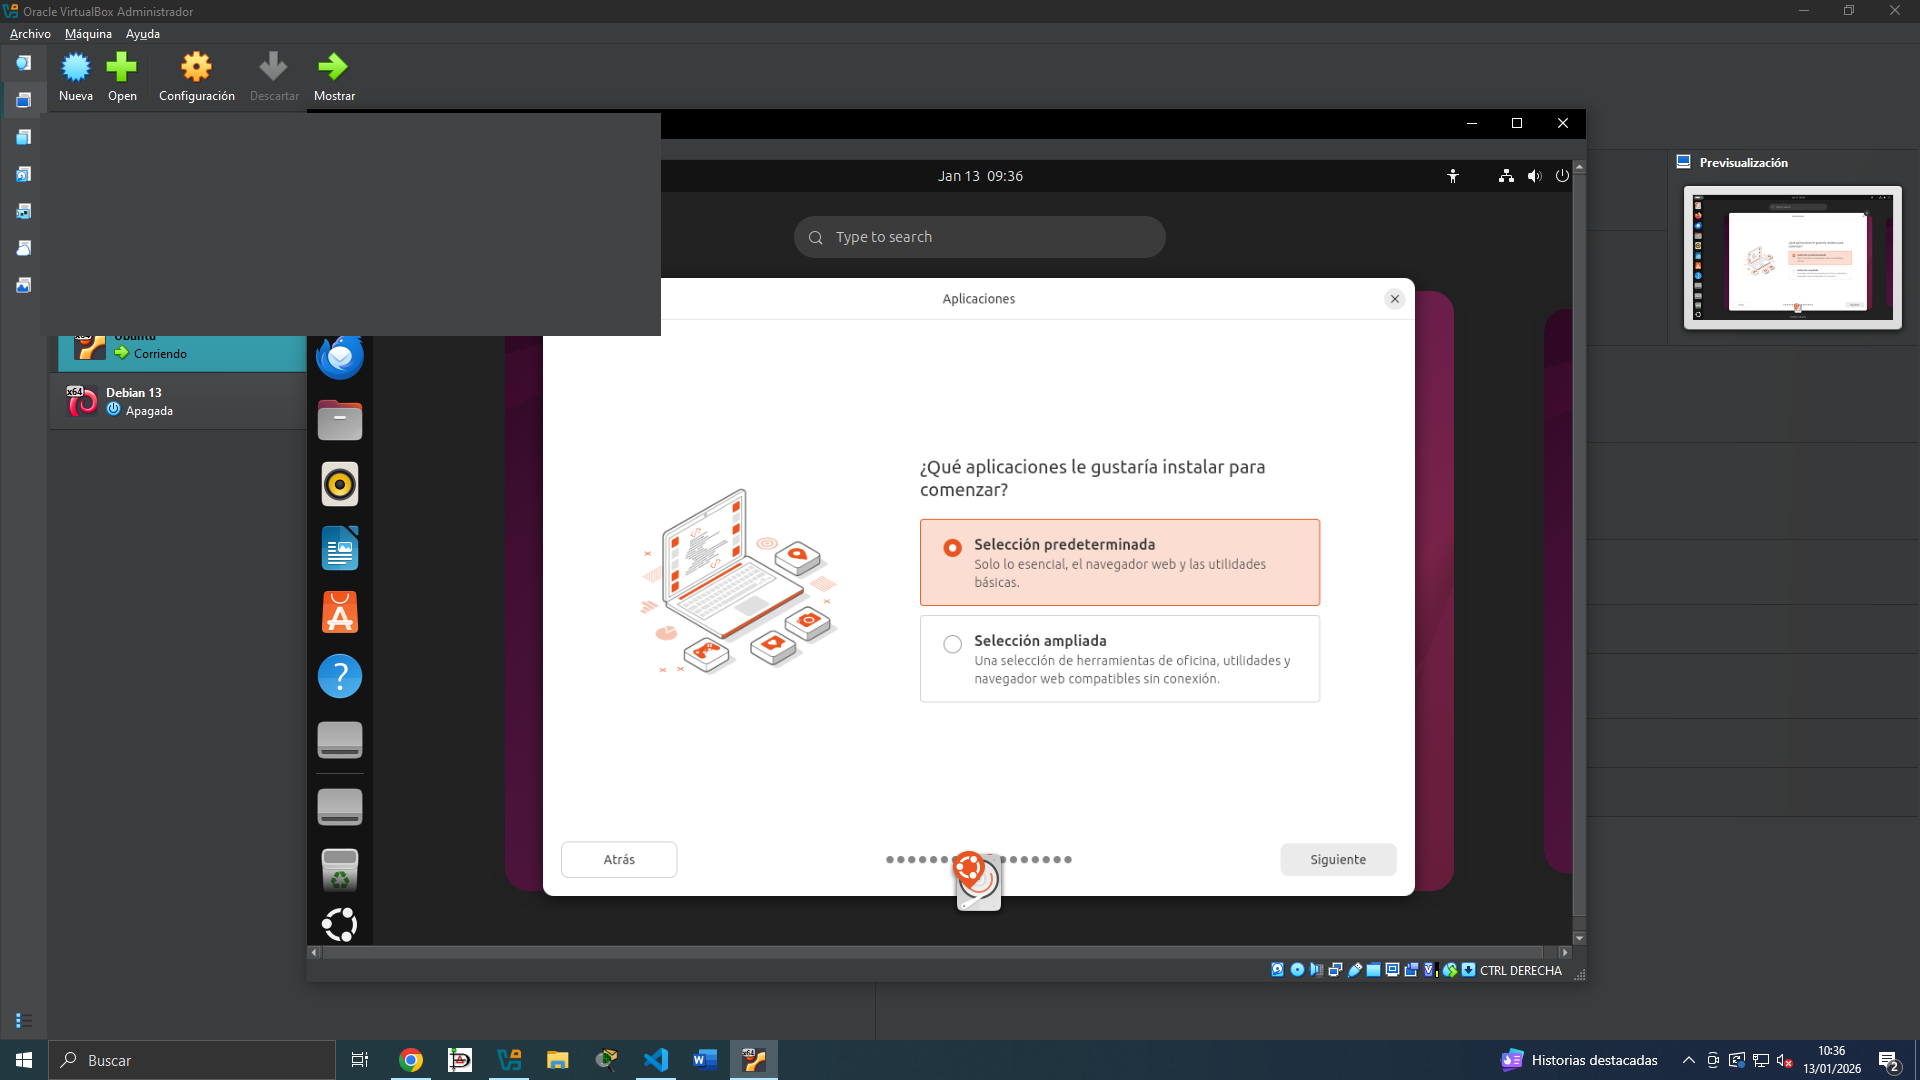Click the VM window vertical scrollbar
Image resolution: width=1920 pixels, height=1080 pixels.
coord(1579,545)
